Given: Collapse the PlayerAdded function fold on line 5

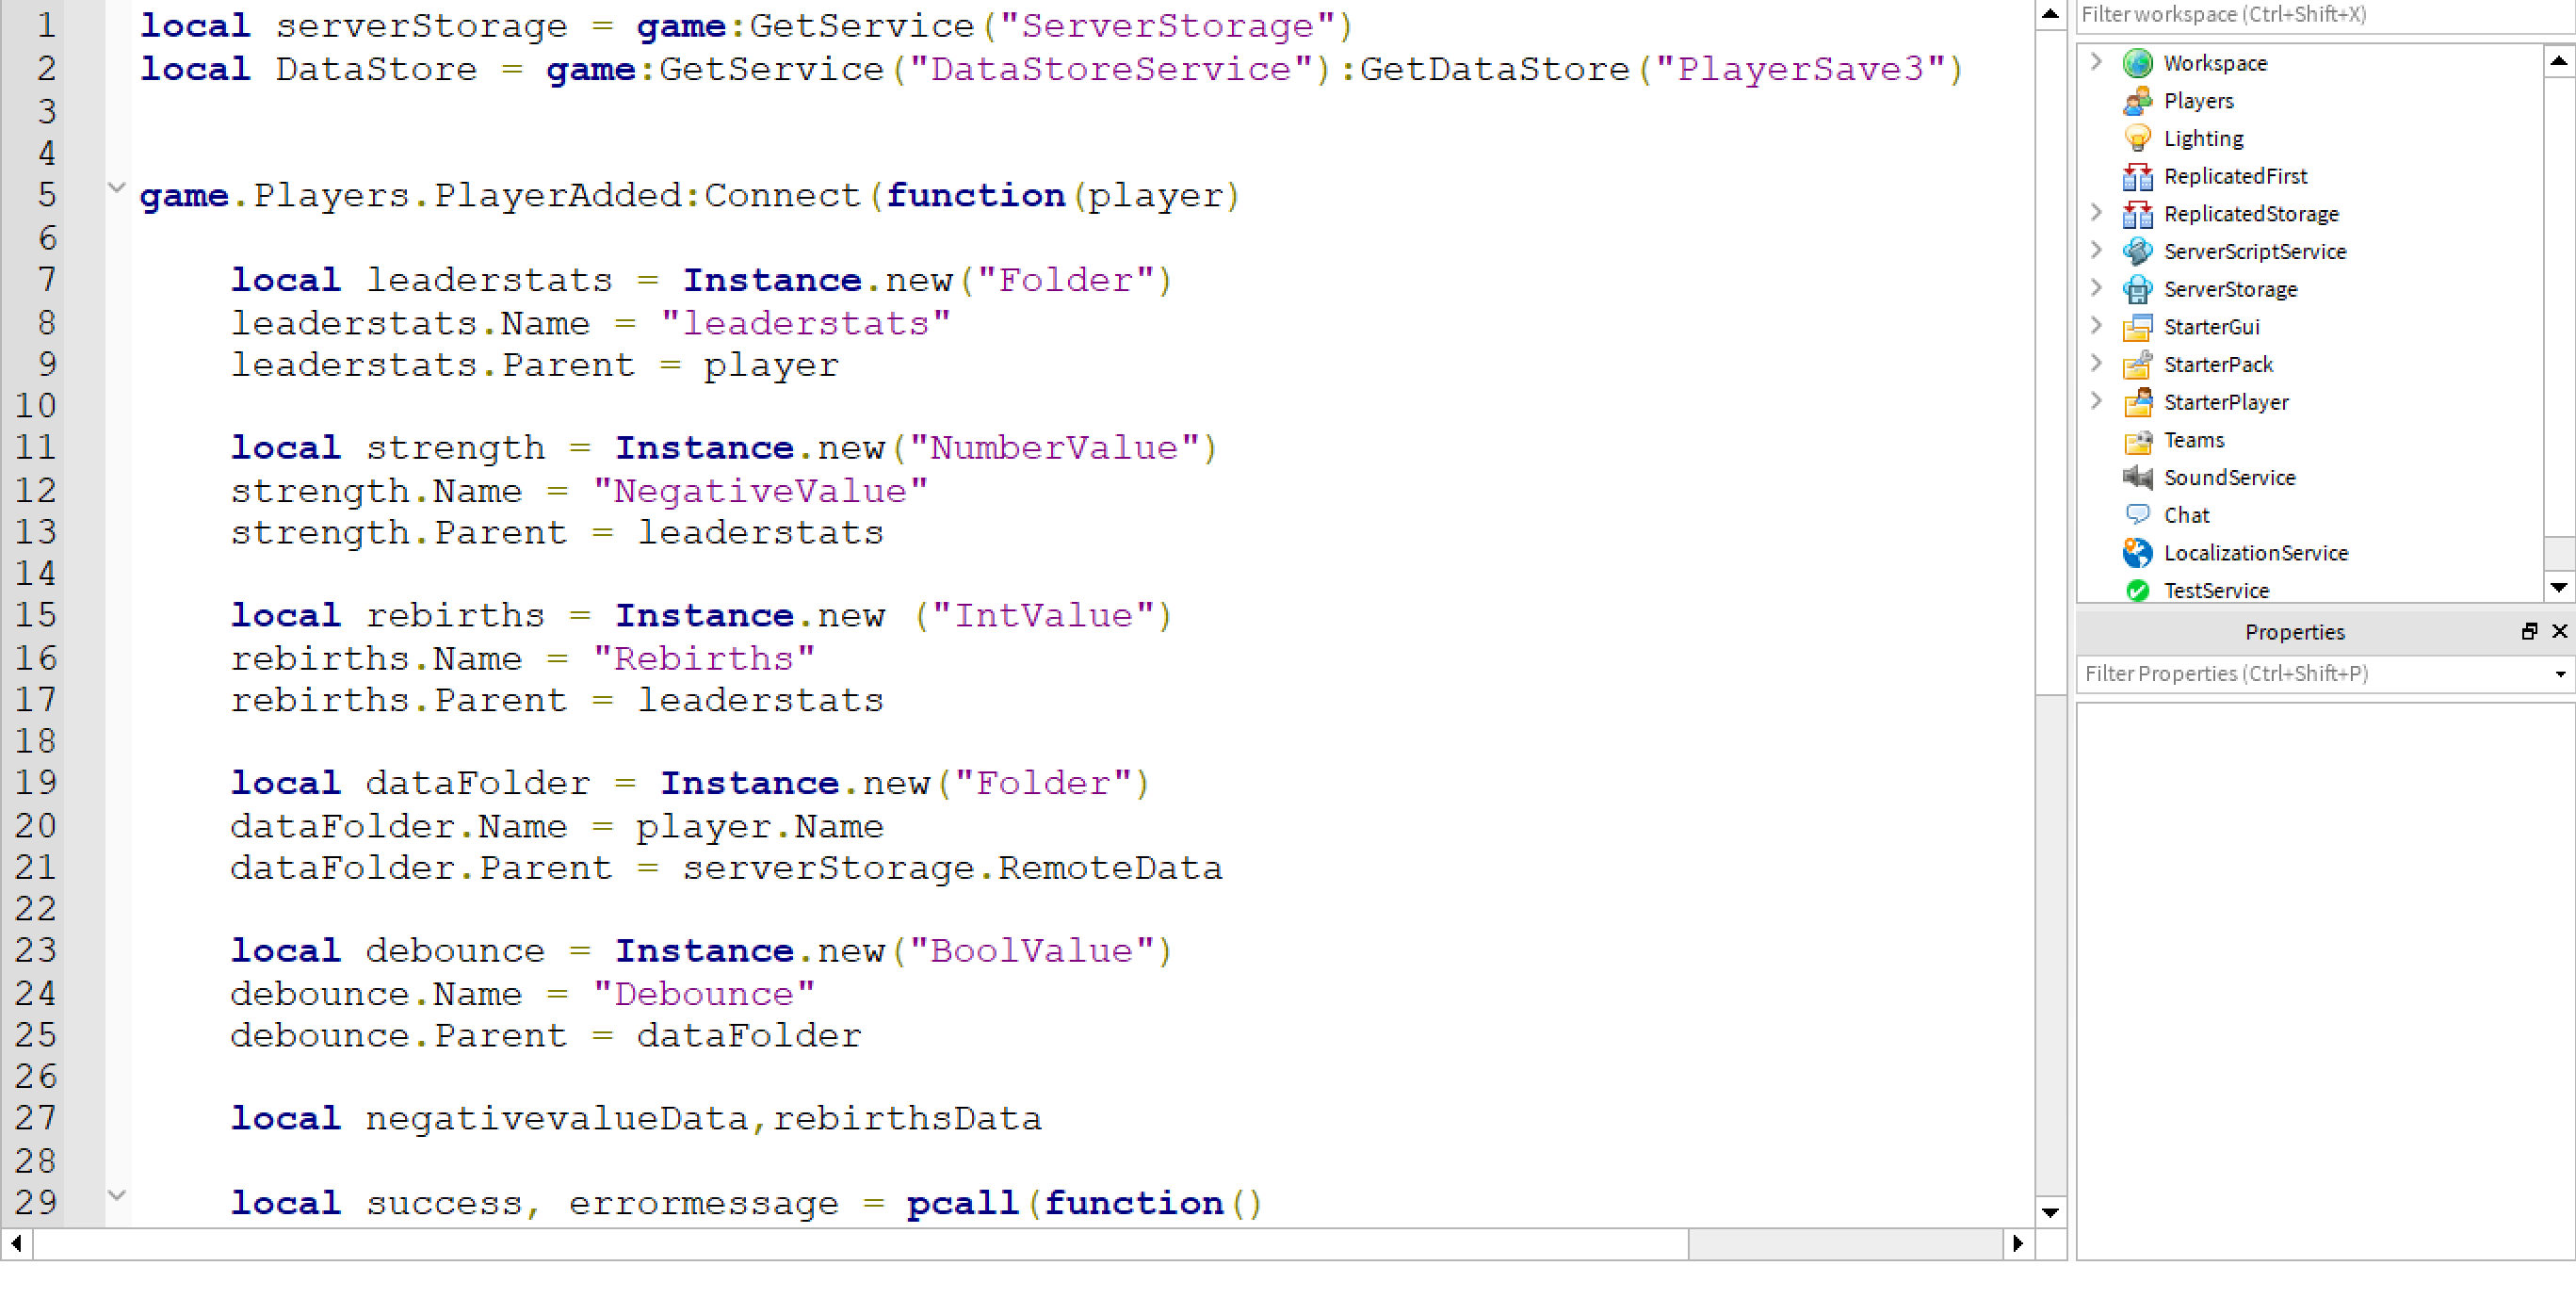Looking at the screenshot, I should (x=116, y=188).
